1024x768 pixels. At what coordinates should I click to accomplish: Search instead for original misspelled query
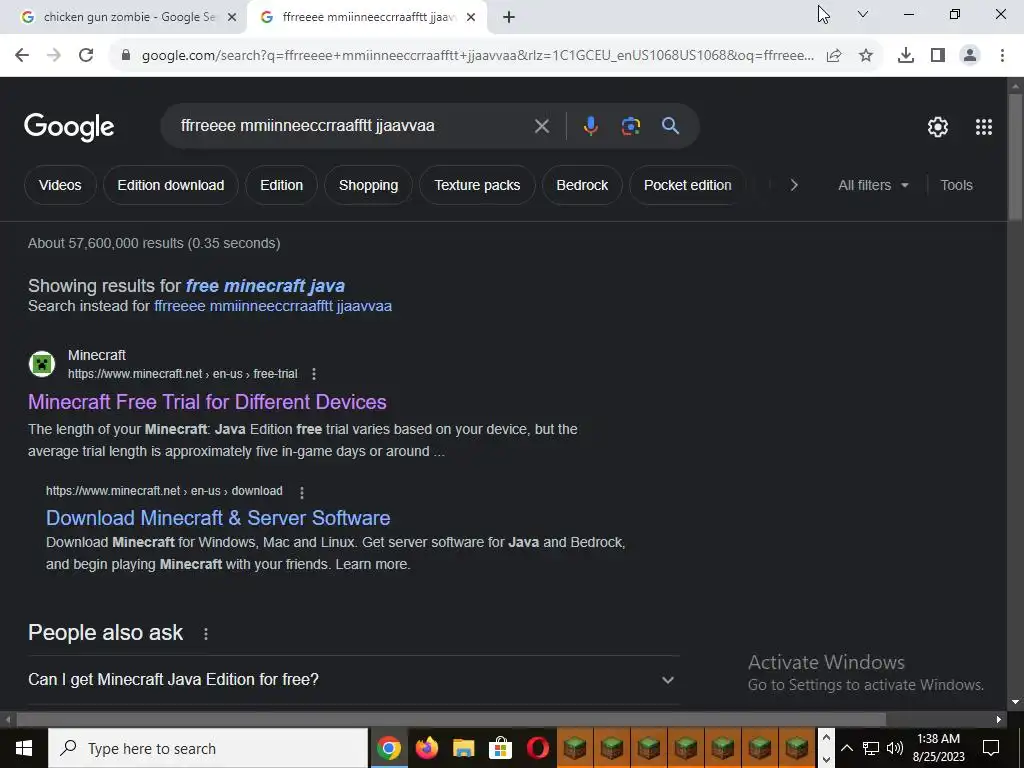pyautogui.click(x=273, y=306)
